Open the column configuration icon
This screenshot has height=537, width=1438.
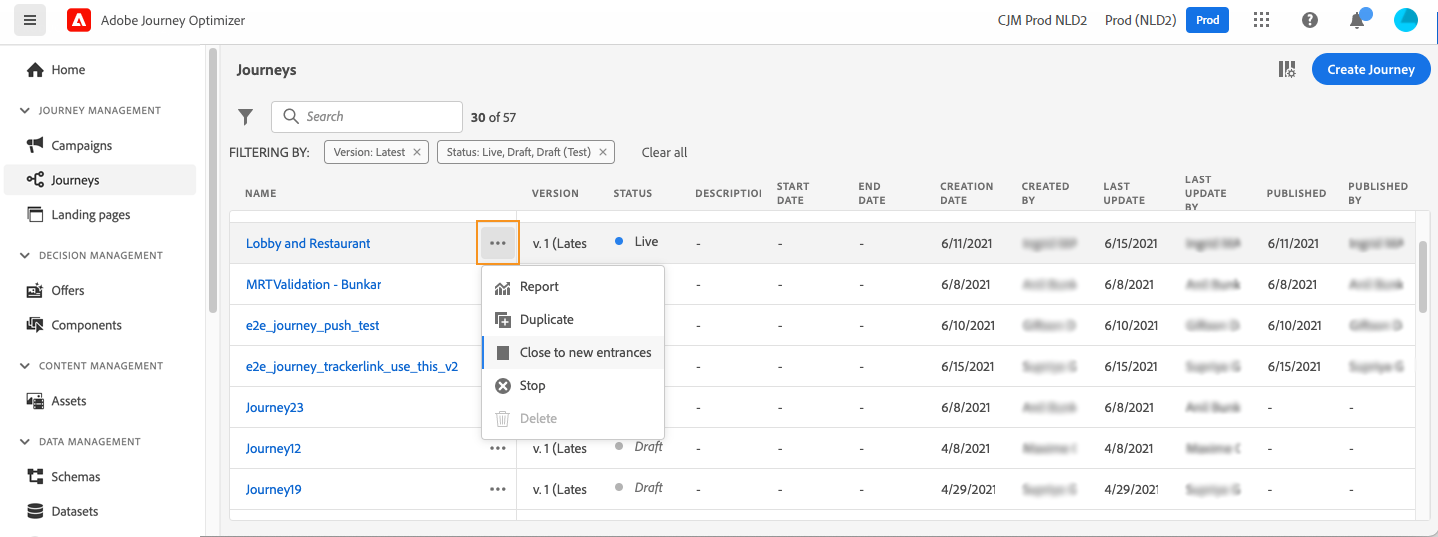tap(1287, 69)
